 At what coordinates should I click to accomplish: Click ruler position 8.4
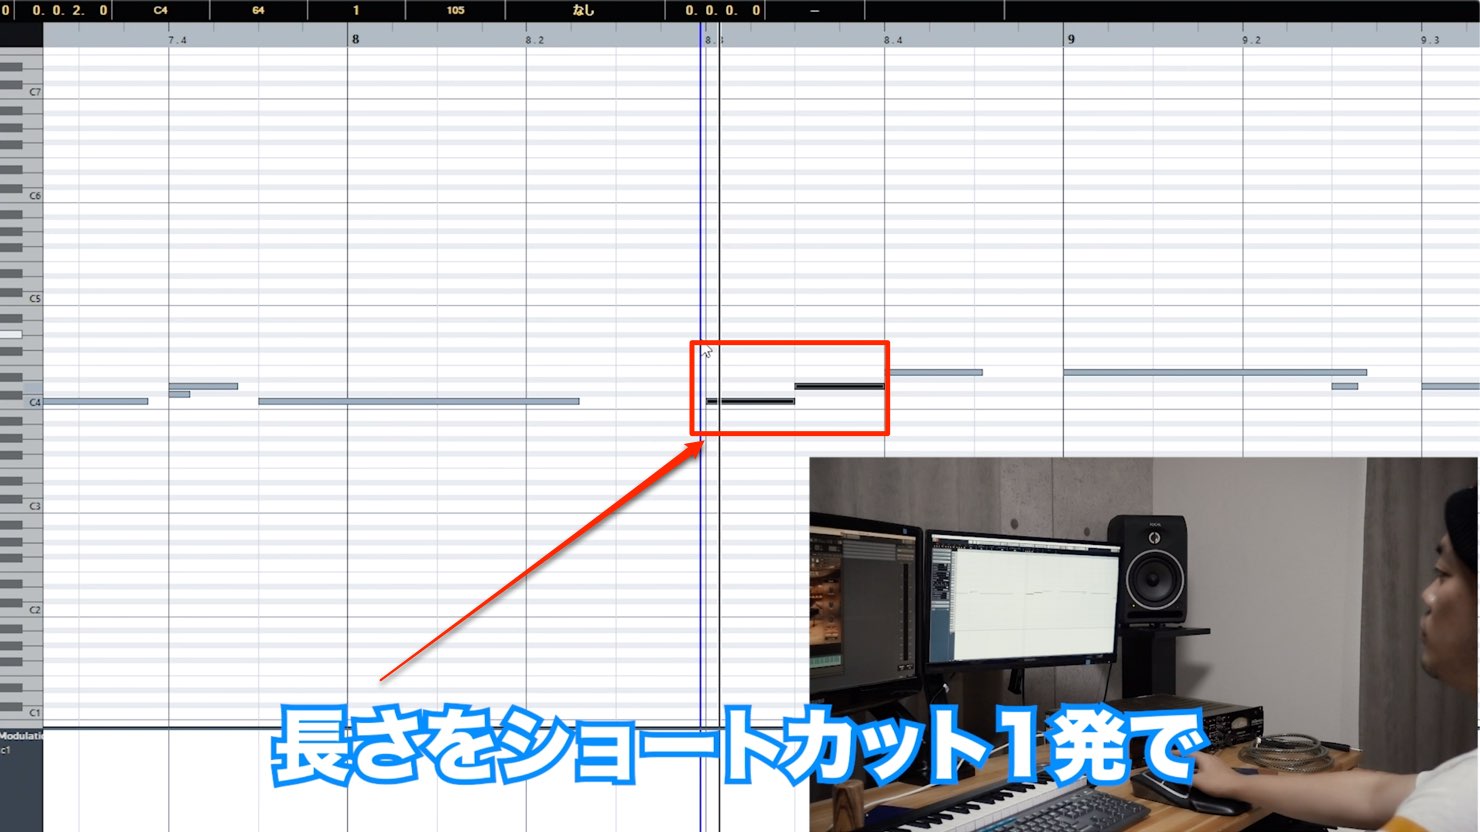(893, 40)
